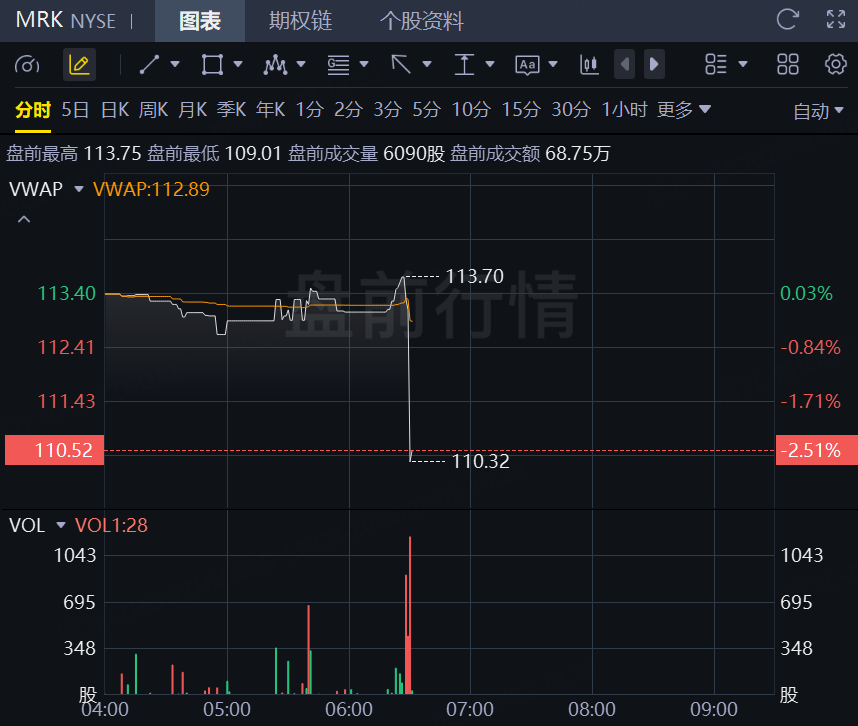Select the 月K timeframe
This screenshot has height=726, width=858.
tap(193, 110)
